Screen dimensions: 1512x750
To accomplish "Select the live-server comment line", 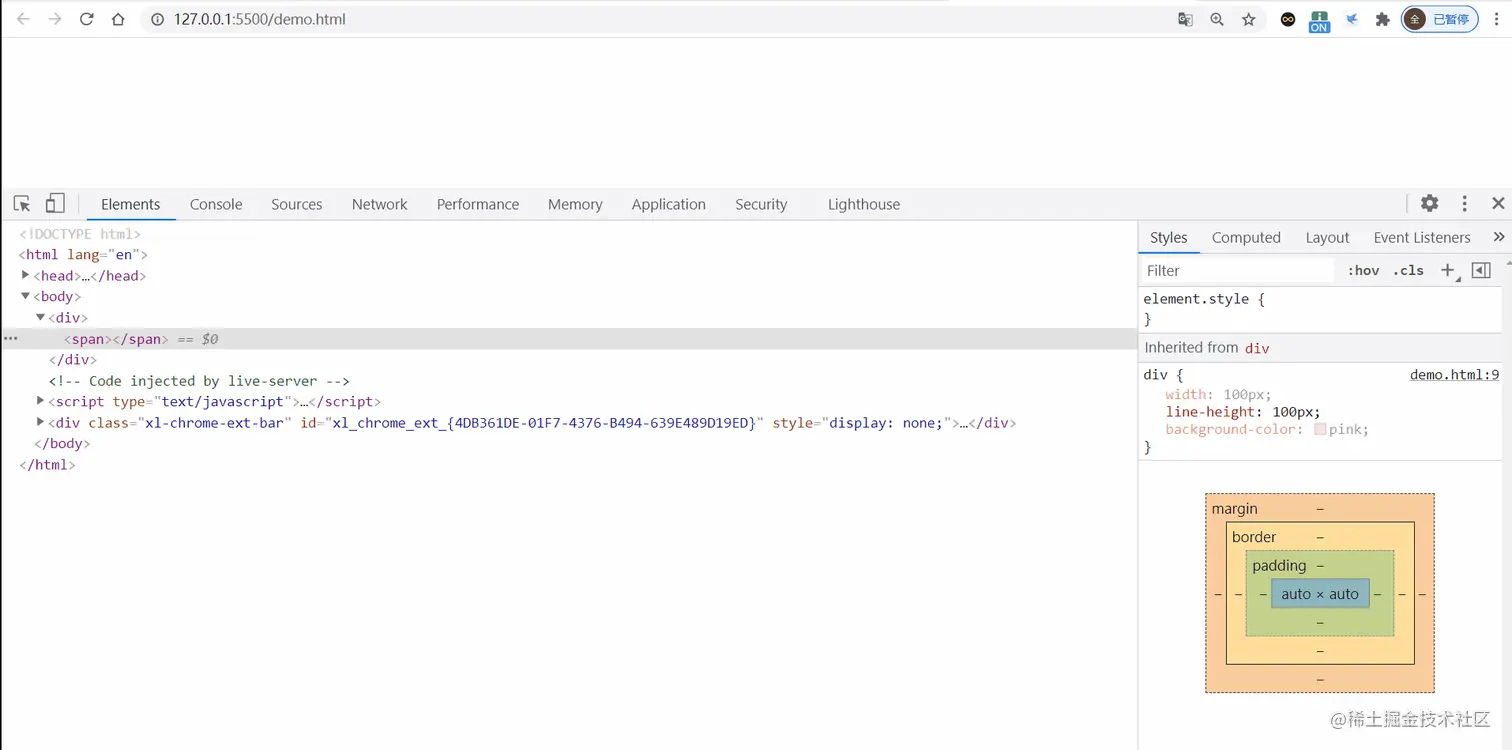I will click(199, 380).
